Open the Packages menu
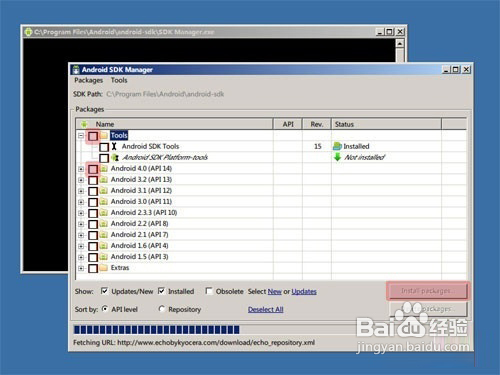Viewport: 500px width, 375px height. click(88, 80)
